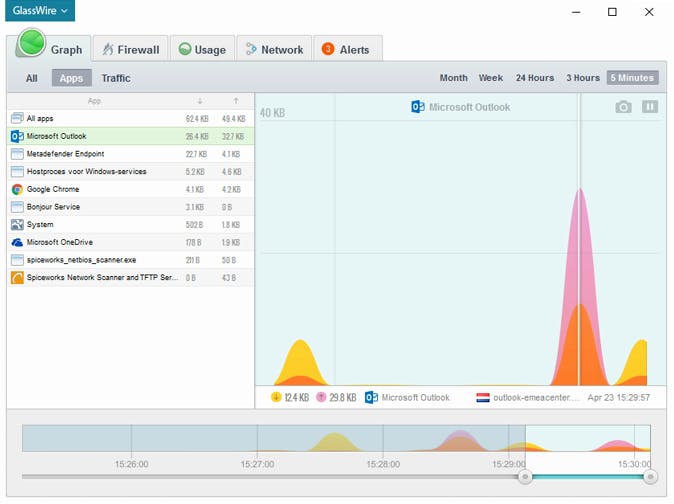Click the Google Chrome icon
Viewport: 674px width, 504px height.
17,189
